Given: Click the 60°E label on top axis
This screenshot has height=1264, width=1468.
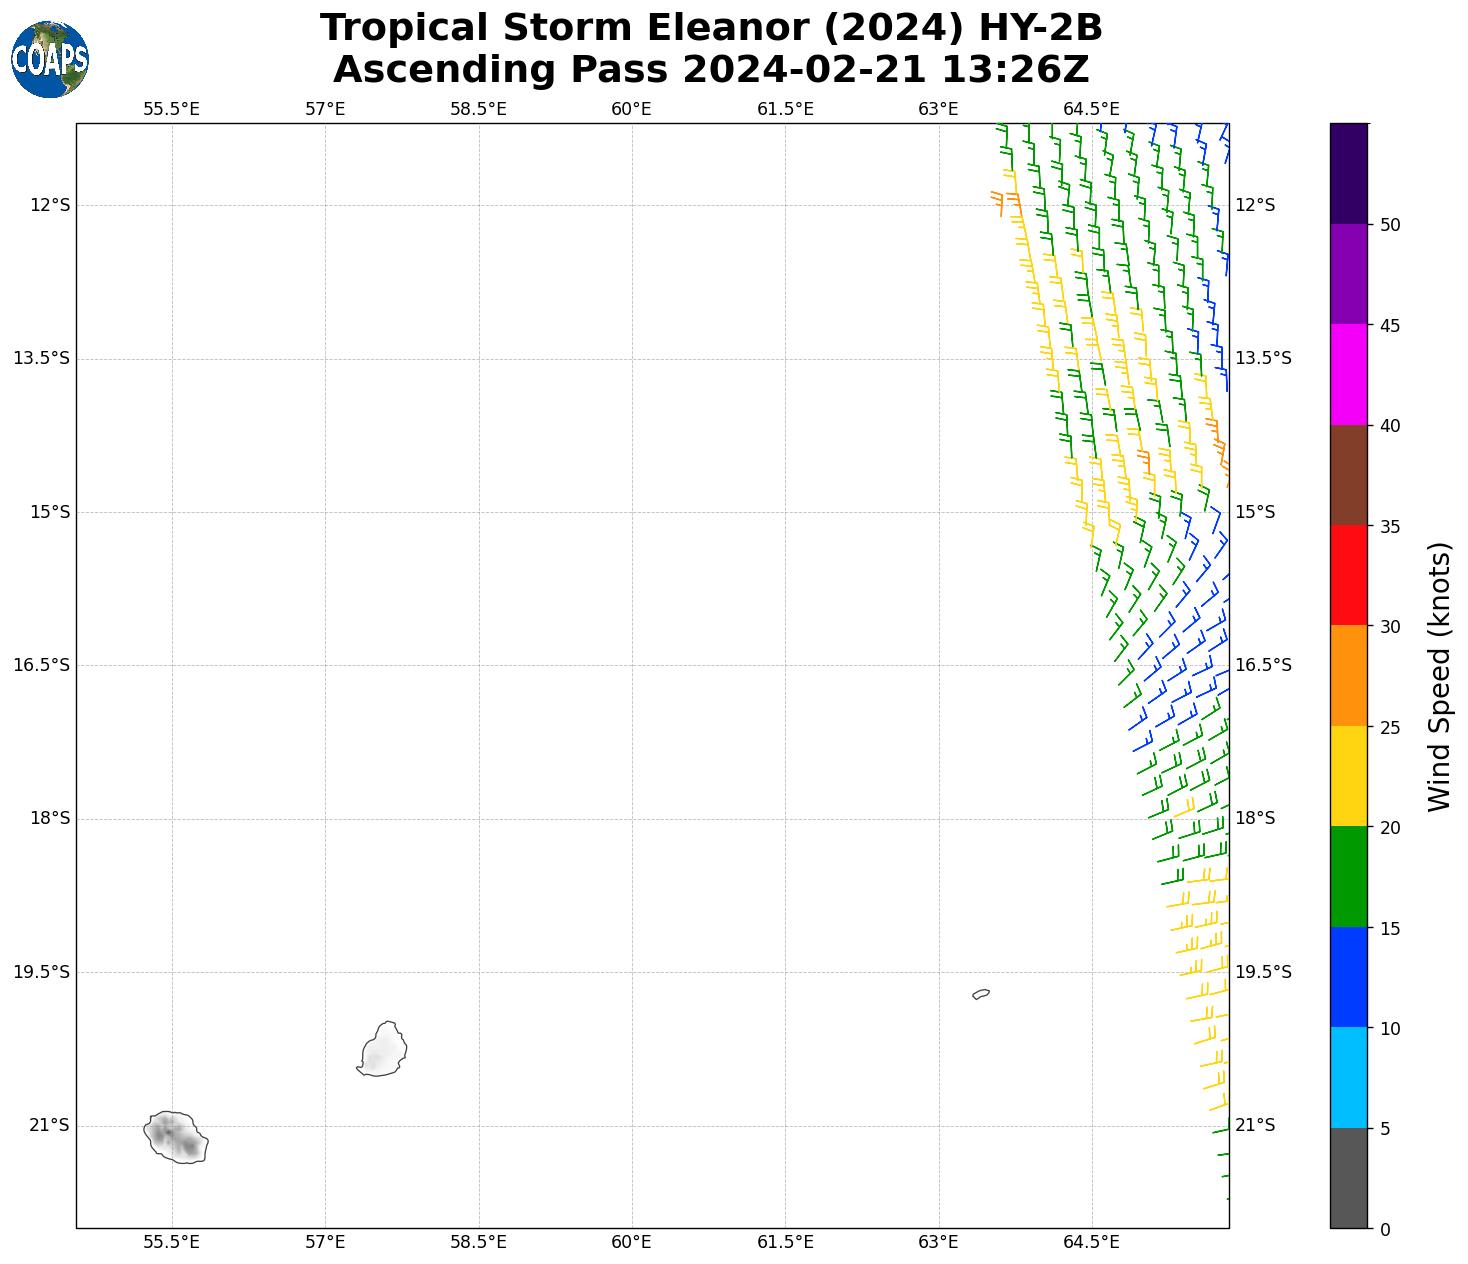Looking at the screenshot, I should tap(631, 109).
